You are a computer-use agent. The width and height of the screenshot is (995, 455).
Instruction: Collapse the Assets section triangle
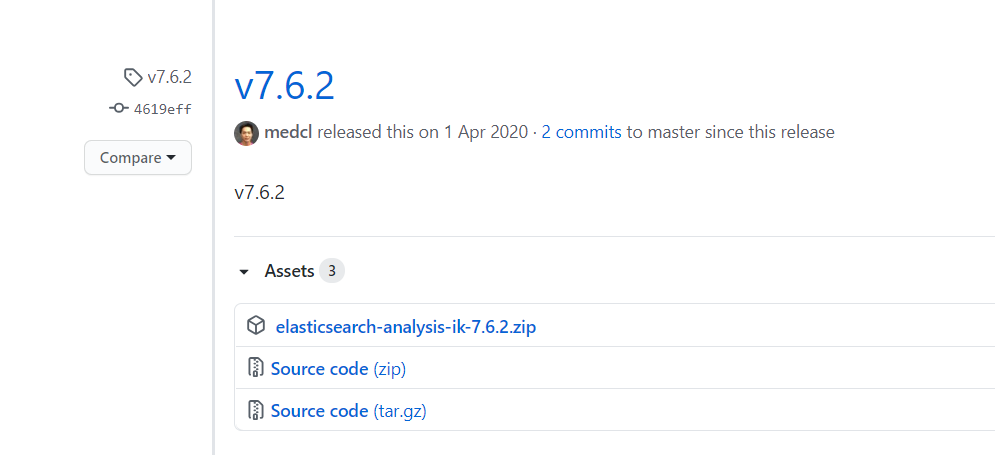[244, 272]
